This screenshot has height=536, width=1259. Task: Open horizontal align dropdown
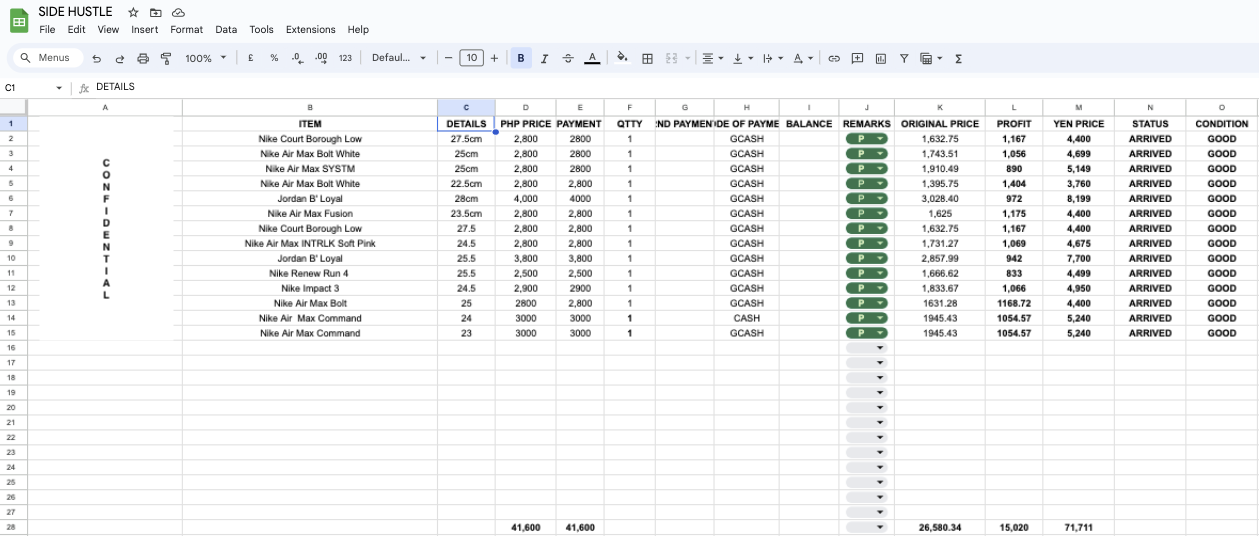[x=712, y=58]
